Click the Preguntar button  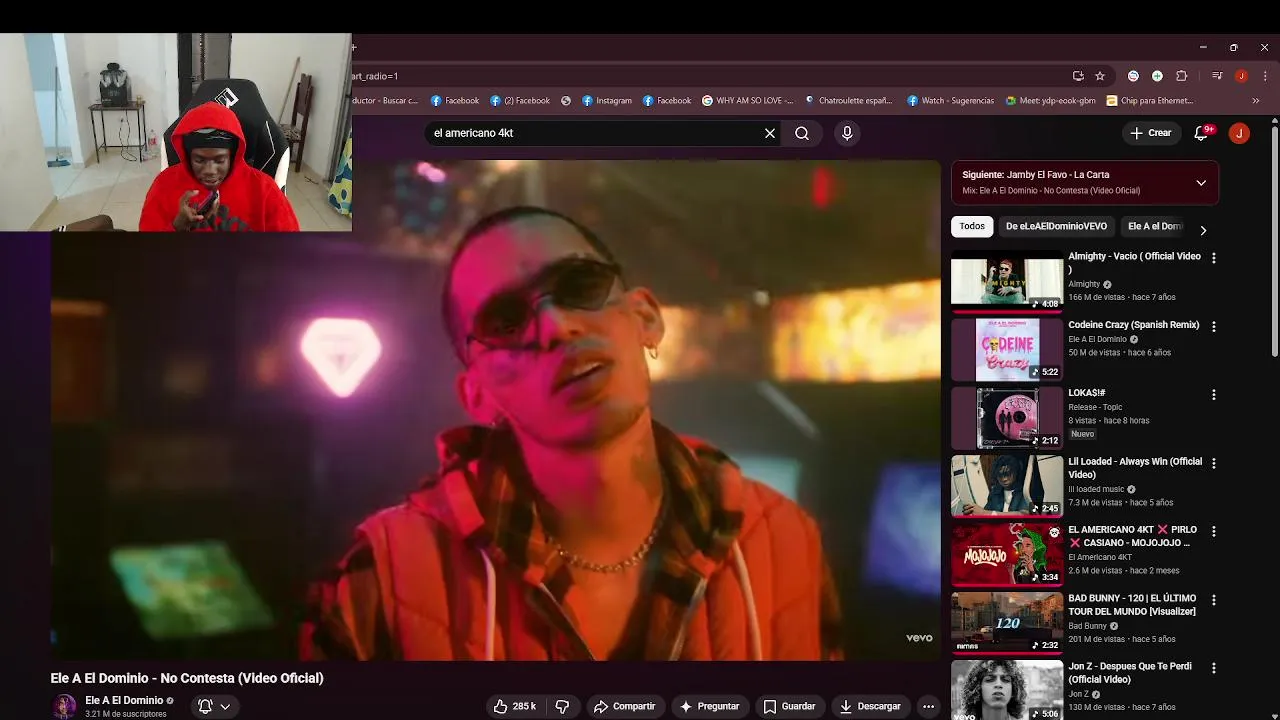point(709,706)
